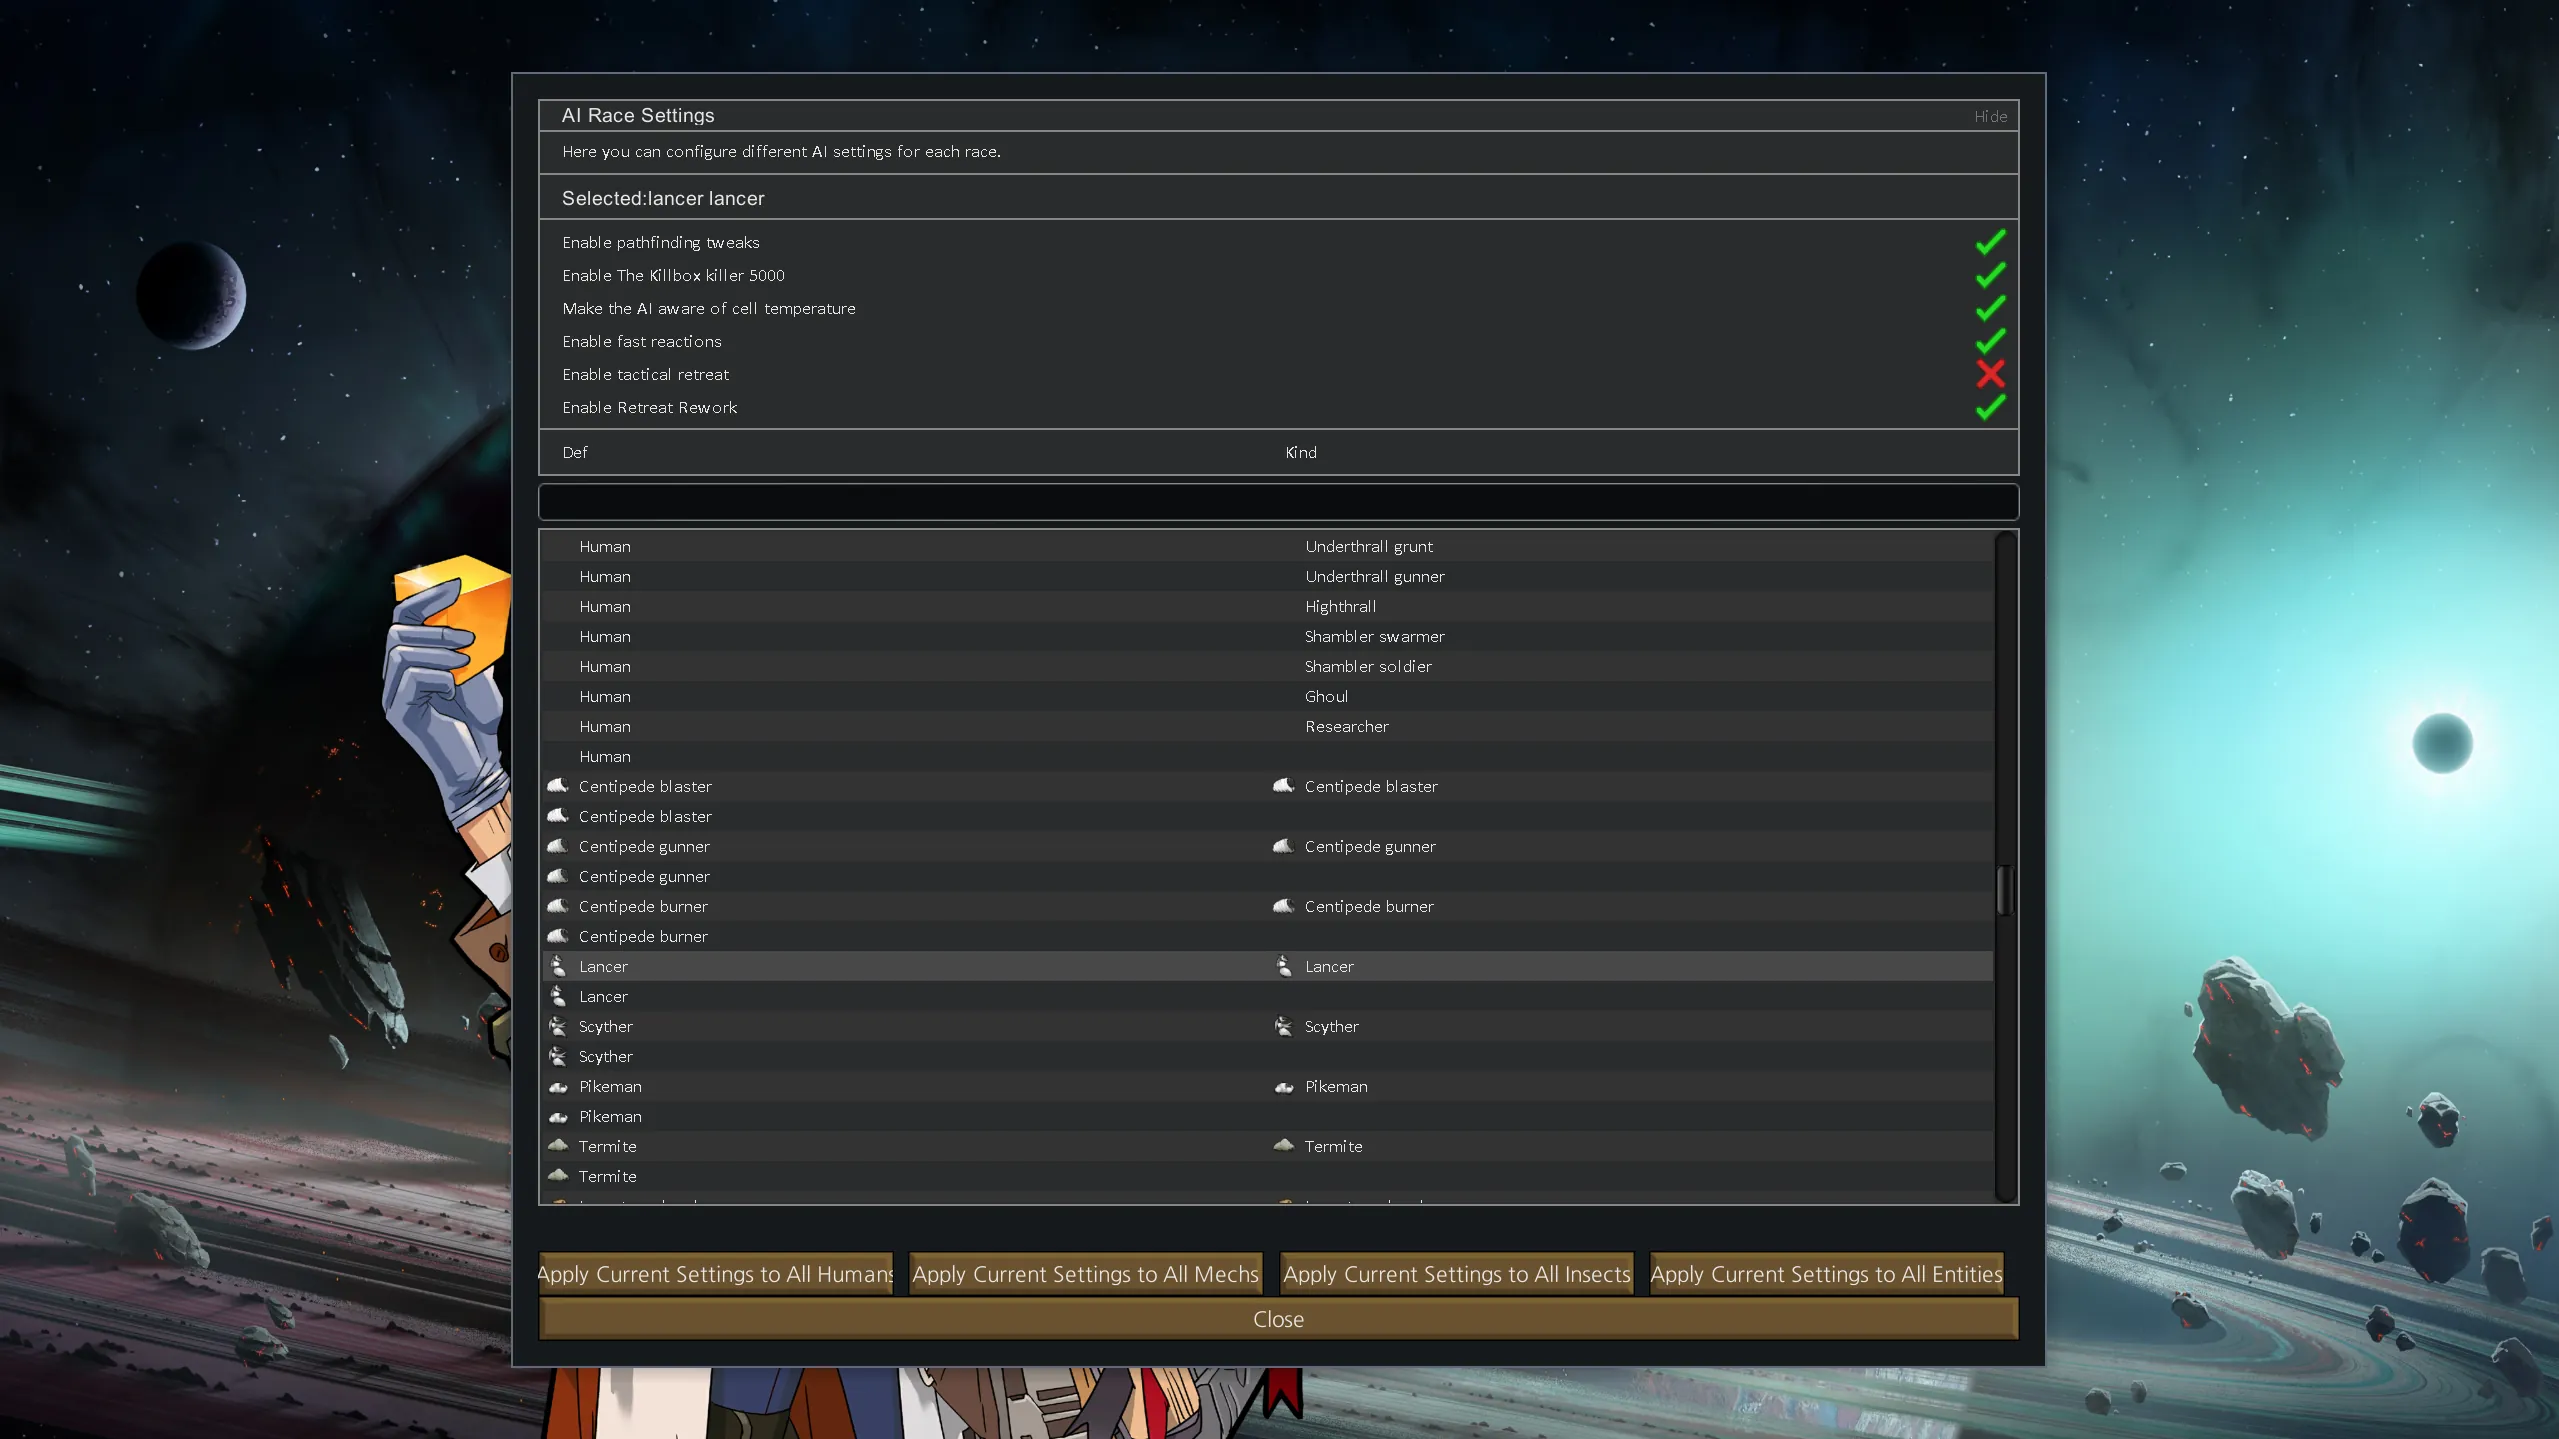Disable Enable pathfinding tweaks checkmark
2559x1439 pixels.
click(x=1990, y=242)
